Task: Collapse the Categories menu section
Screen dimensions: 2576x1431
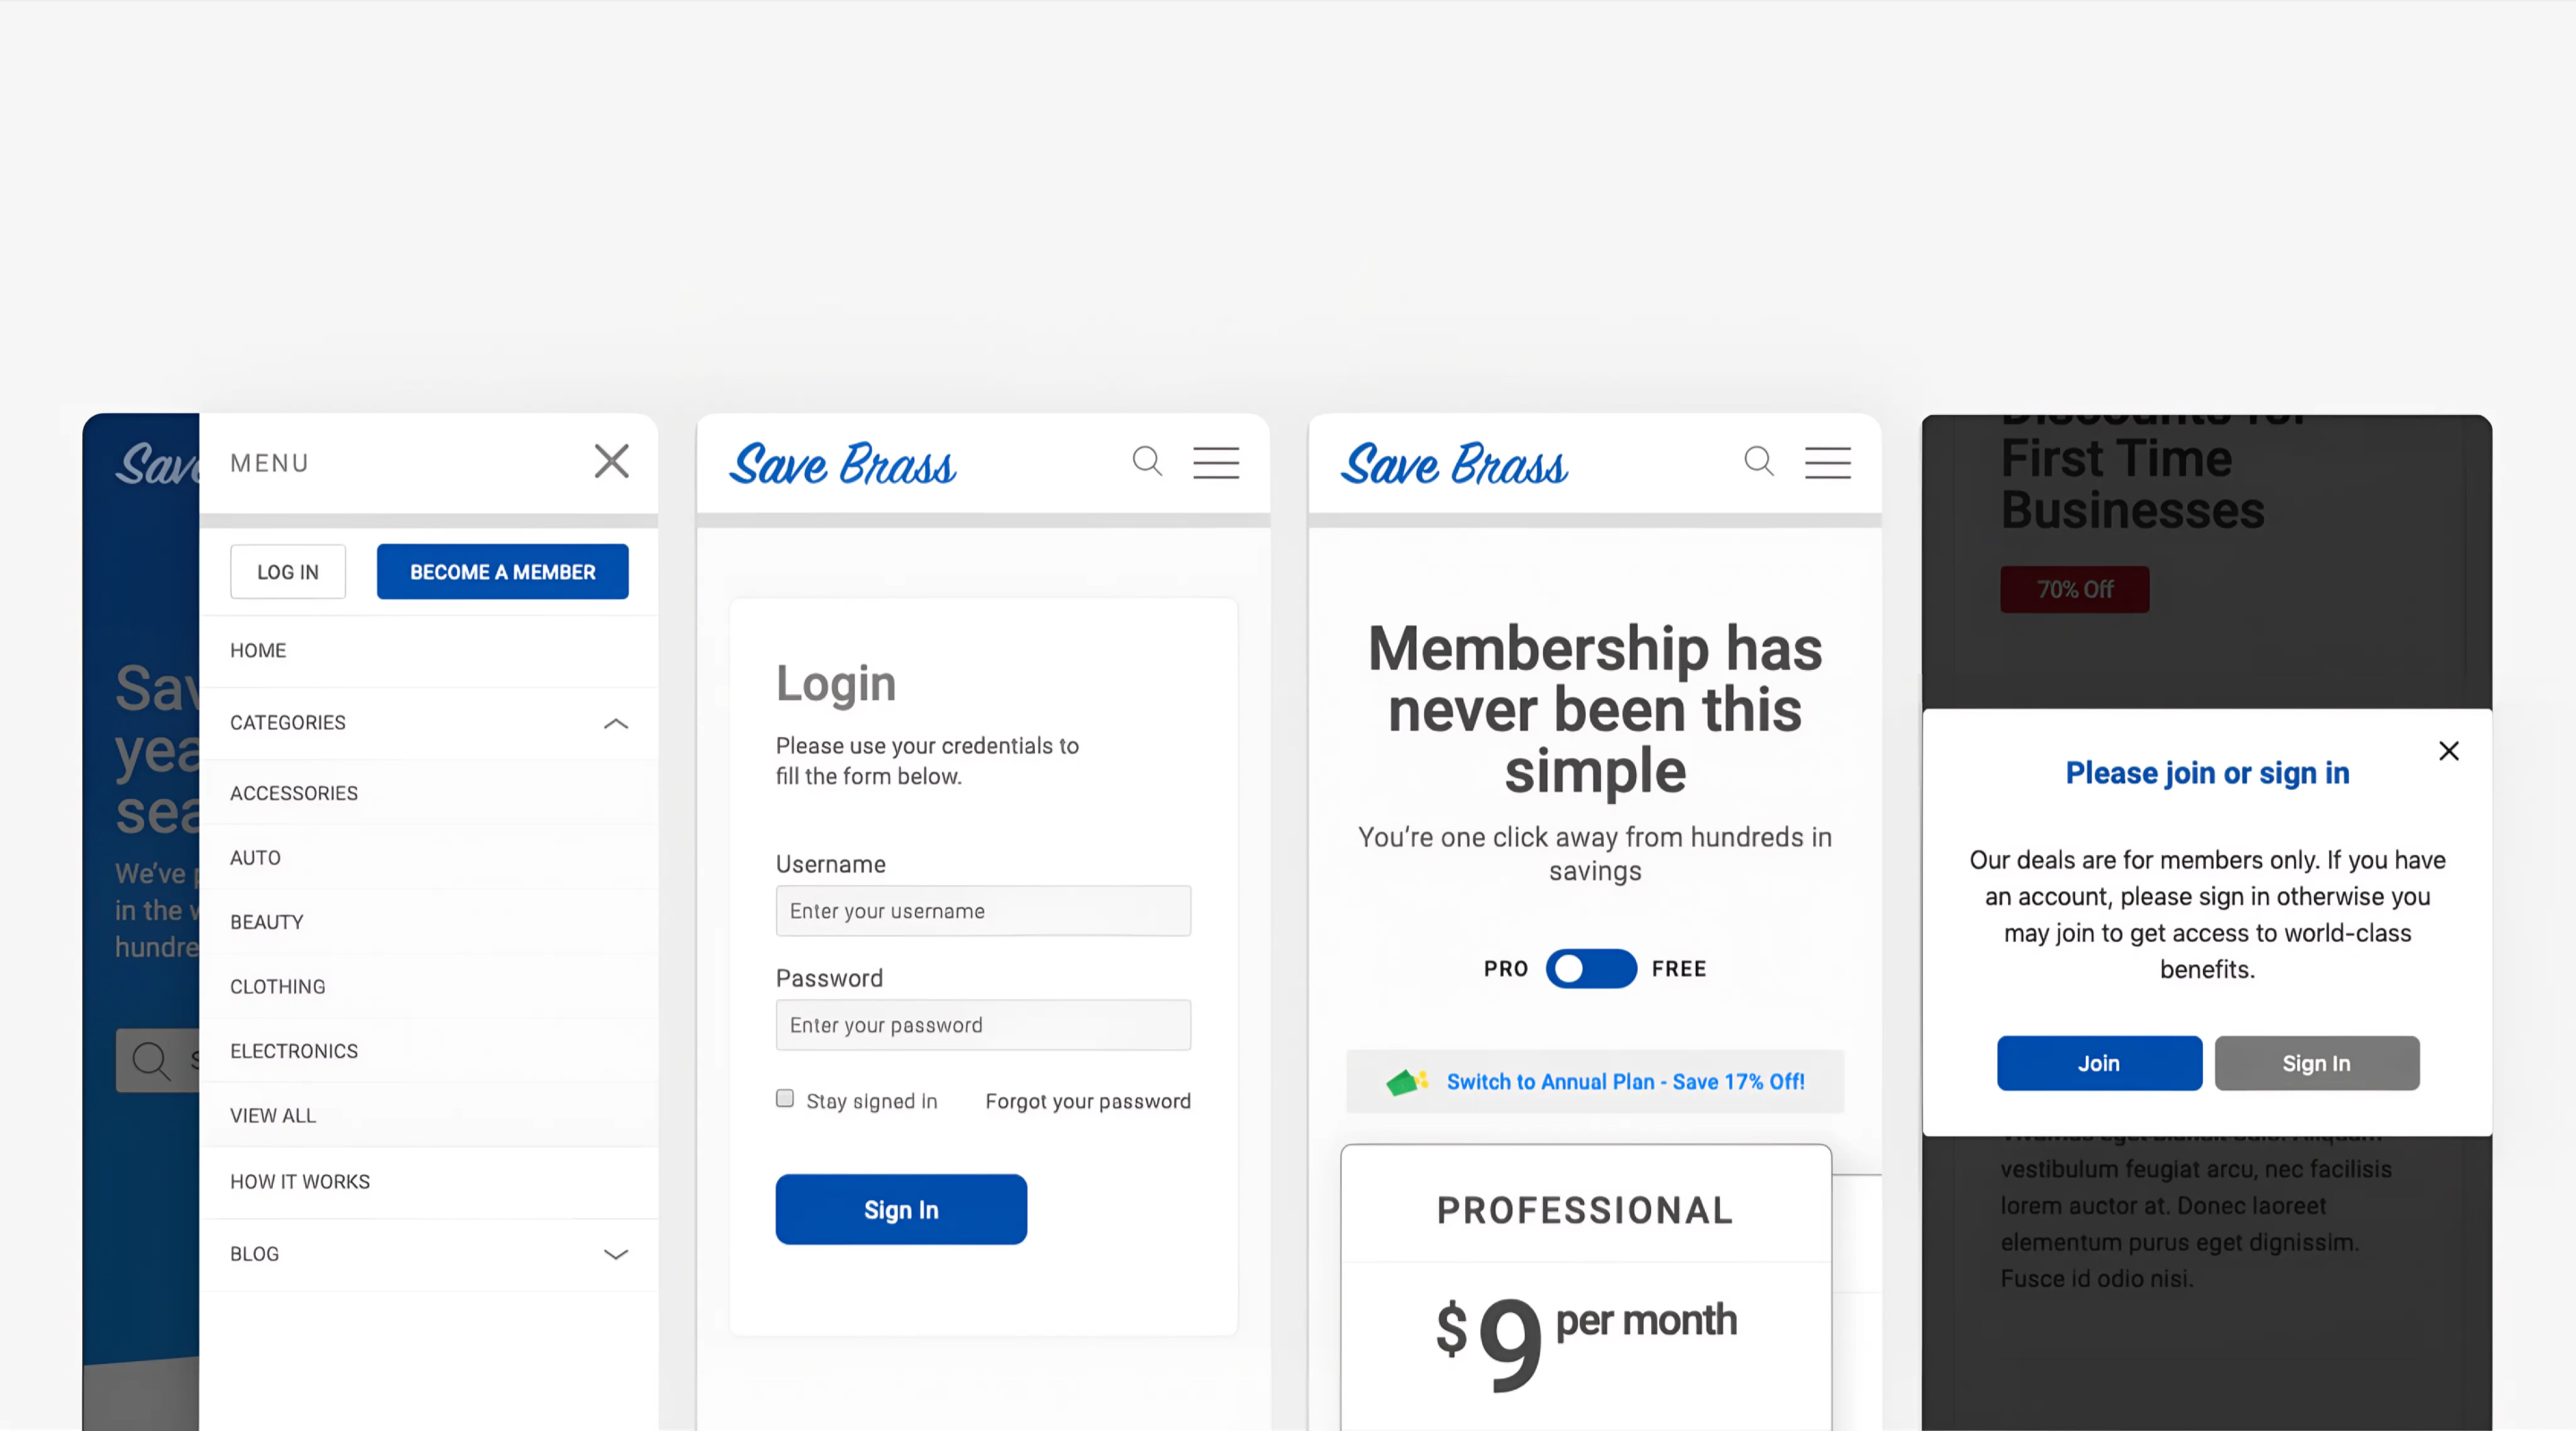Action: click(x=616, y=723)
